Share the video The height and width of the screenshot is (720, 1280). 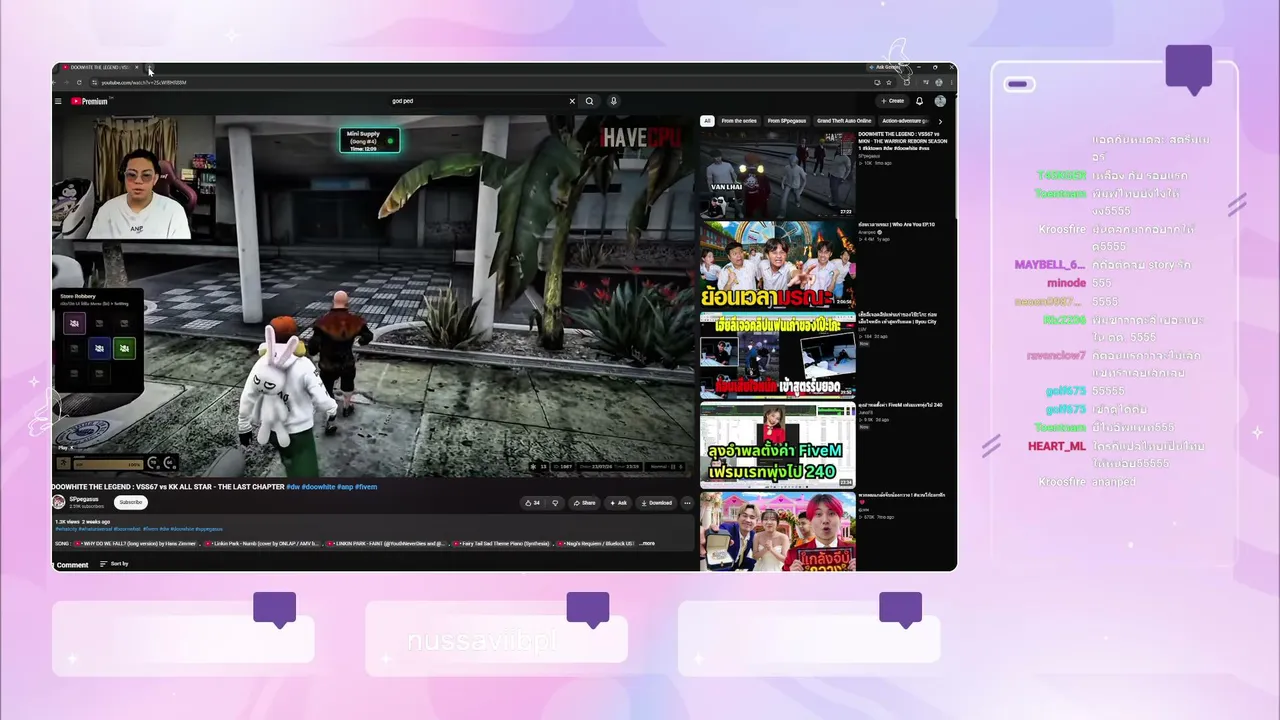(x=585, y=503)
